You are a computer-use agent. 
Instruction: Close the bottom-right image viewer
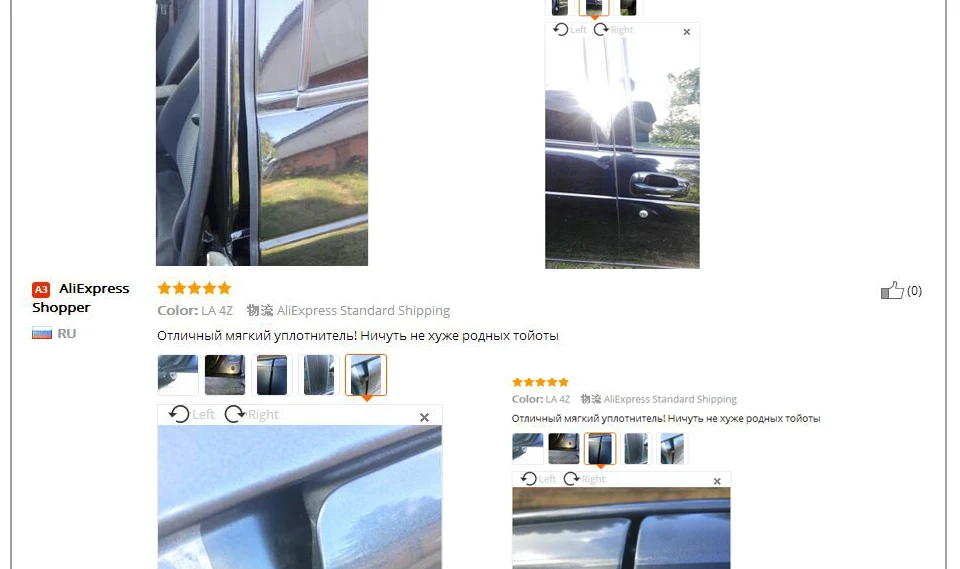tap(717, 481)
